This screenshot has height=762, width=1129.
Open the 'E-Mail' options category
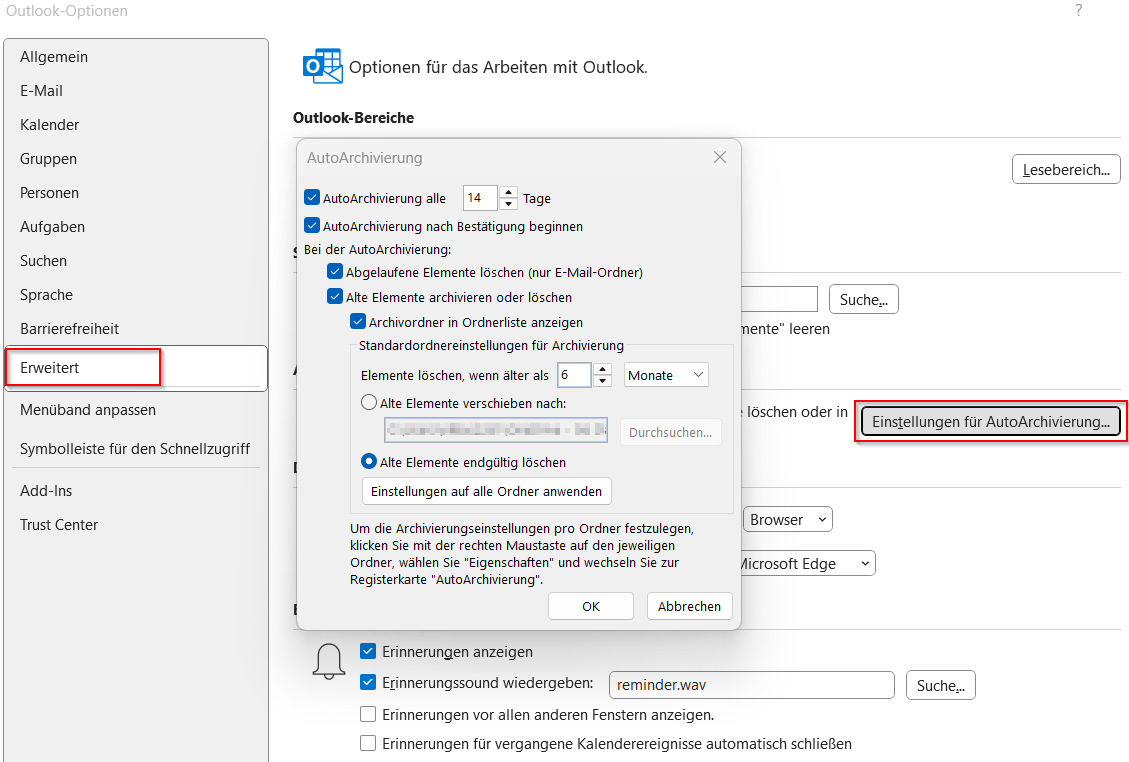click(41, 91)
